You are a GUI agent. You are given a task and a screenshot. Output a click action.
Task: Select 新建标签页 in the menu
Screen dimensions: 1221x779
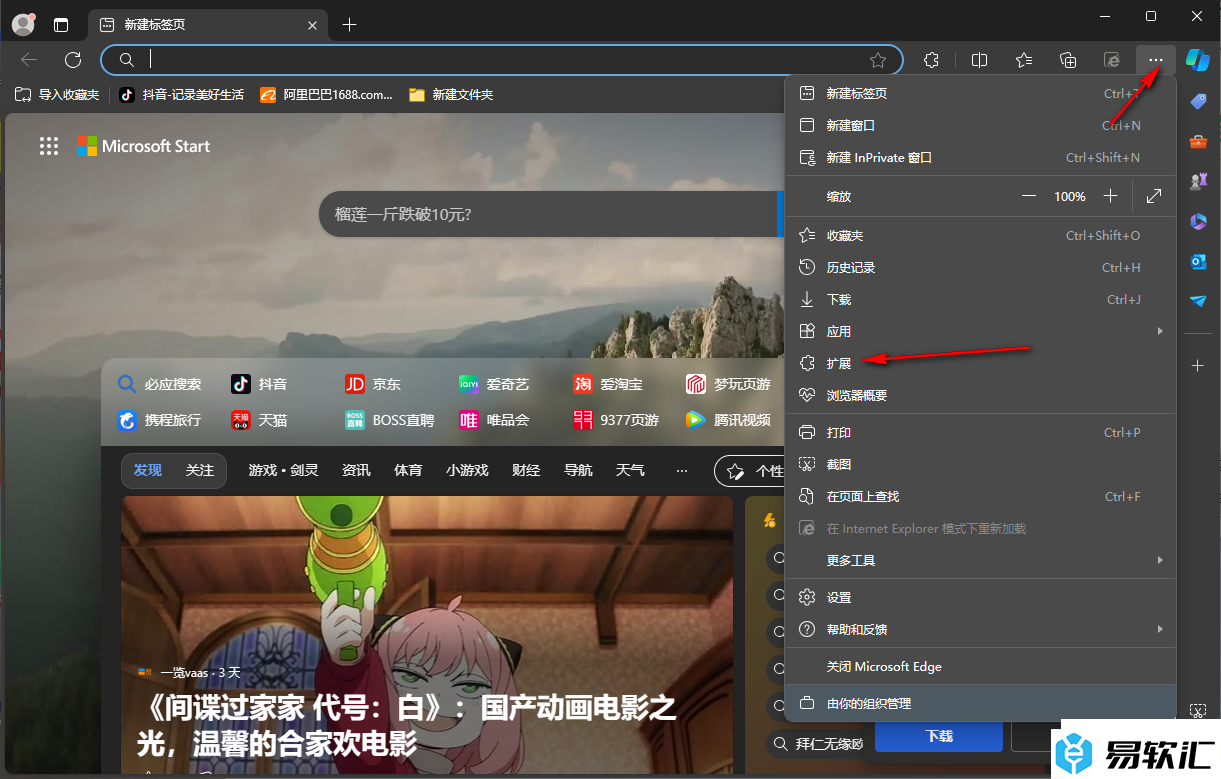point(981,93)
